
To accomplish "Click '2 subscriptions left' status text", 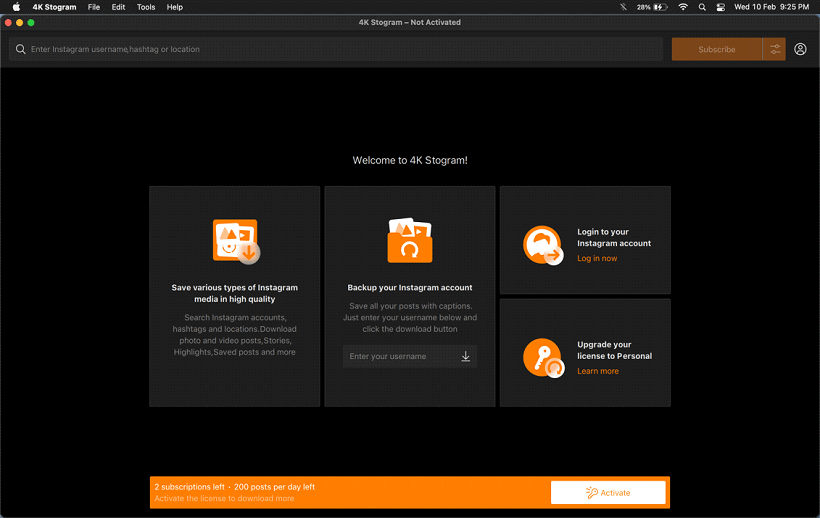I will tap(189, 487).
